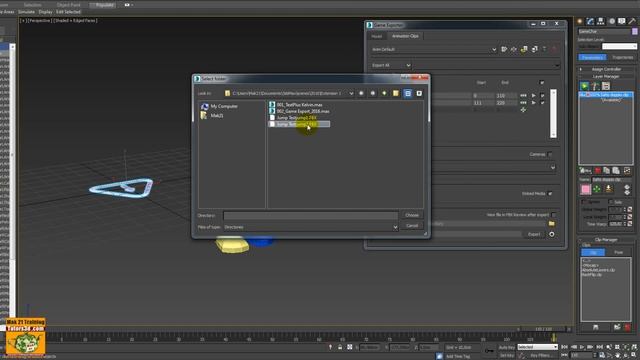The width and height of the screenshot is (640, 360).
Task: Click the save preset icon in Game Exporter
Action: (x=504, y=49)
